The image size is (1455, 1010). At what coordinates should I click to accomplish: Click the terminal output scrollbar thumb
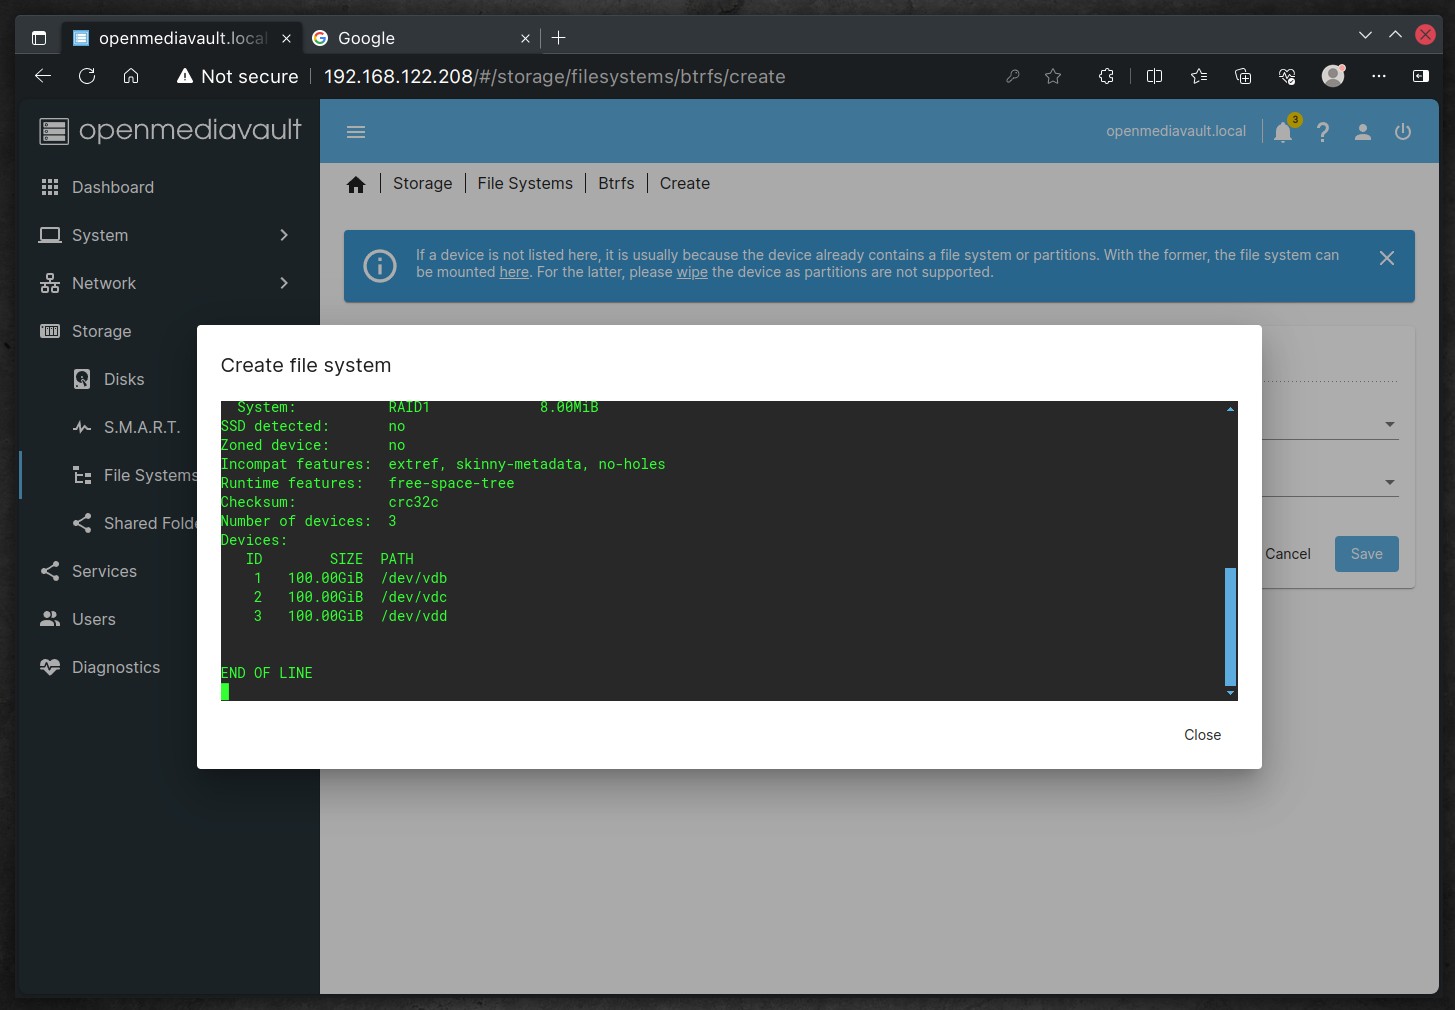[1230, 627]
